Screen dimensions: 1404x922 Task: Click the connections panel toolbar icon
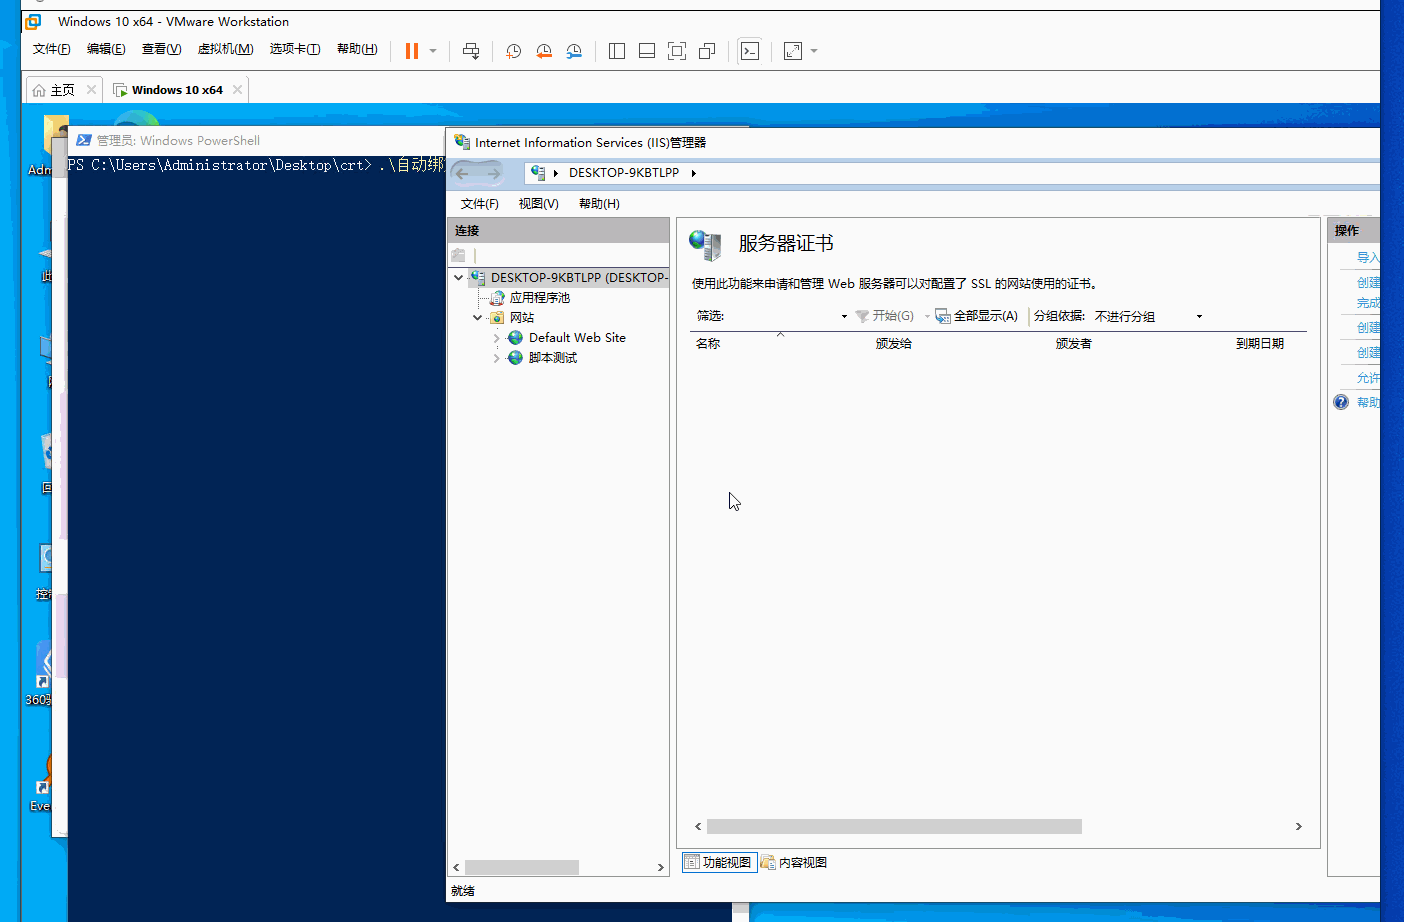458,255
